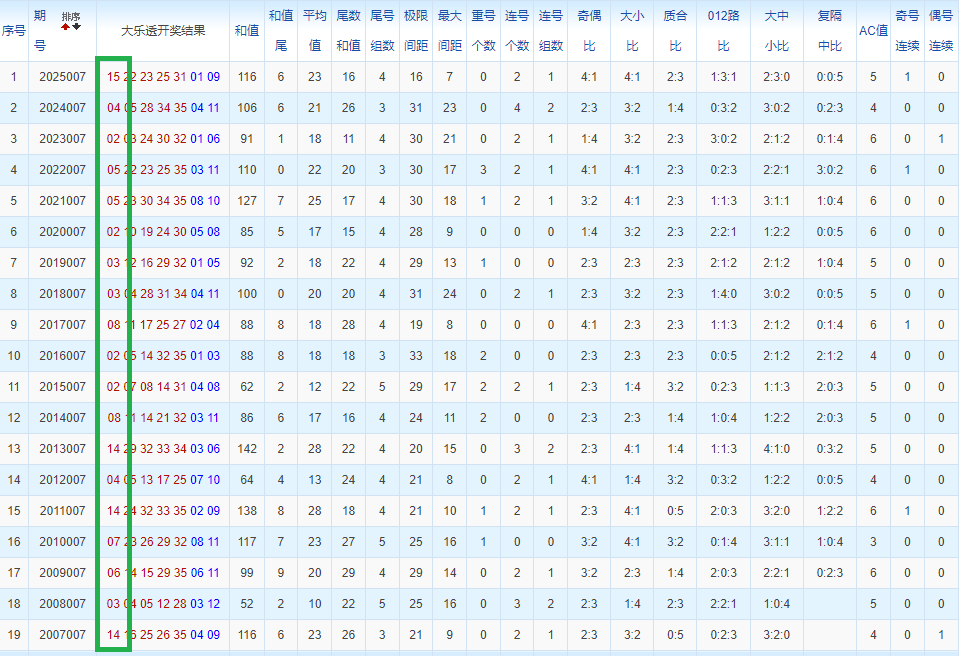The image size is (964, 656).
Task: Click the 尾号组数 column header
Action: coord(382,30)
